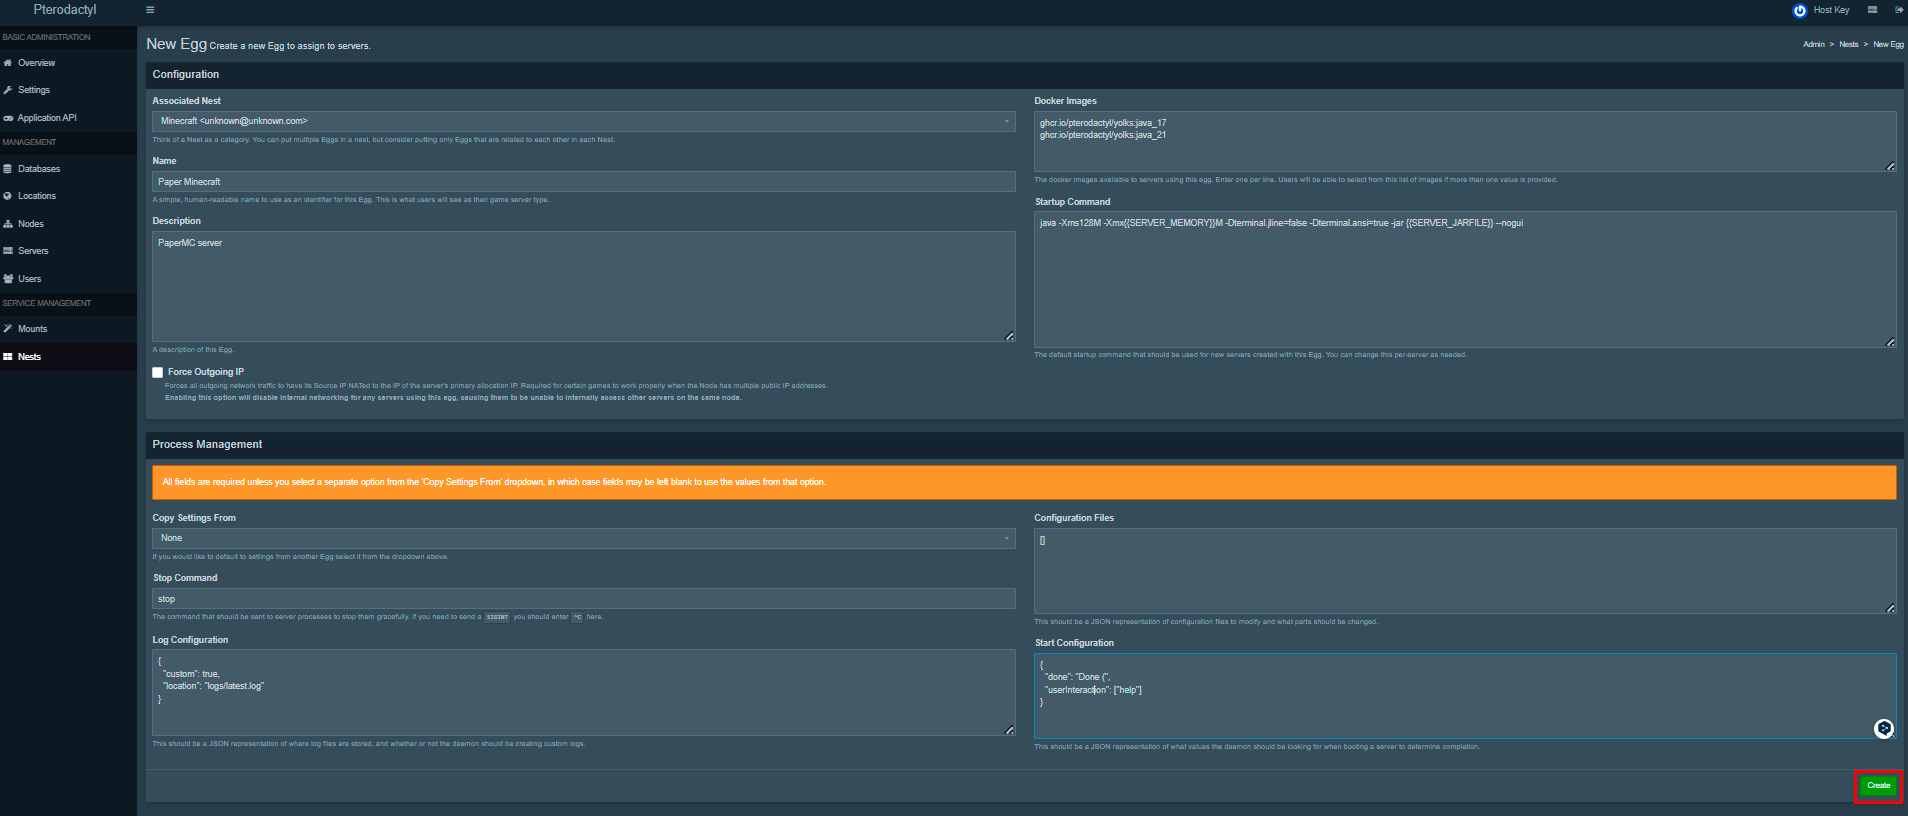Click the SIGINT code tag in help text
The height and width of the screenshot is (816, 1908).
click(x=497, y=617)
